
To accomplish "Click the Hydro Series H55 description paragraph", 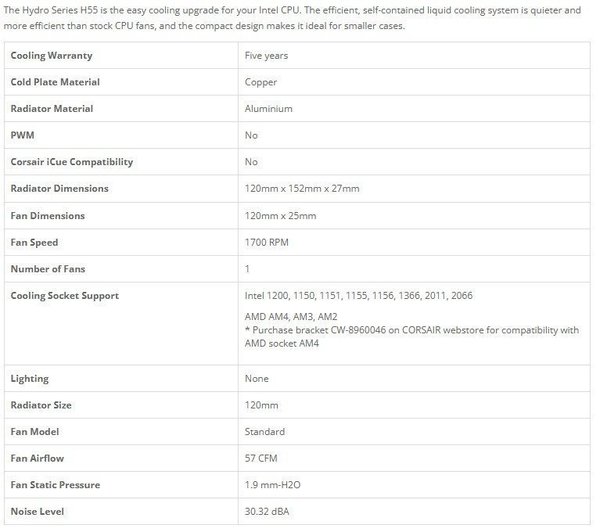I will [292, 18].
